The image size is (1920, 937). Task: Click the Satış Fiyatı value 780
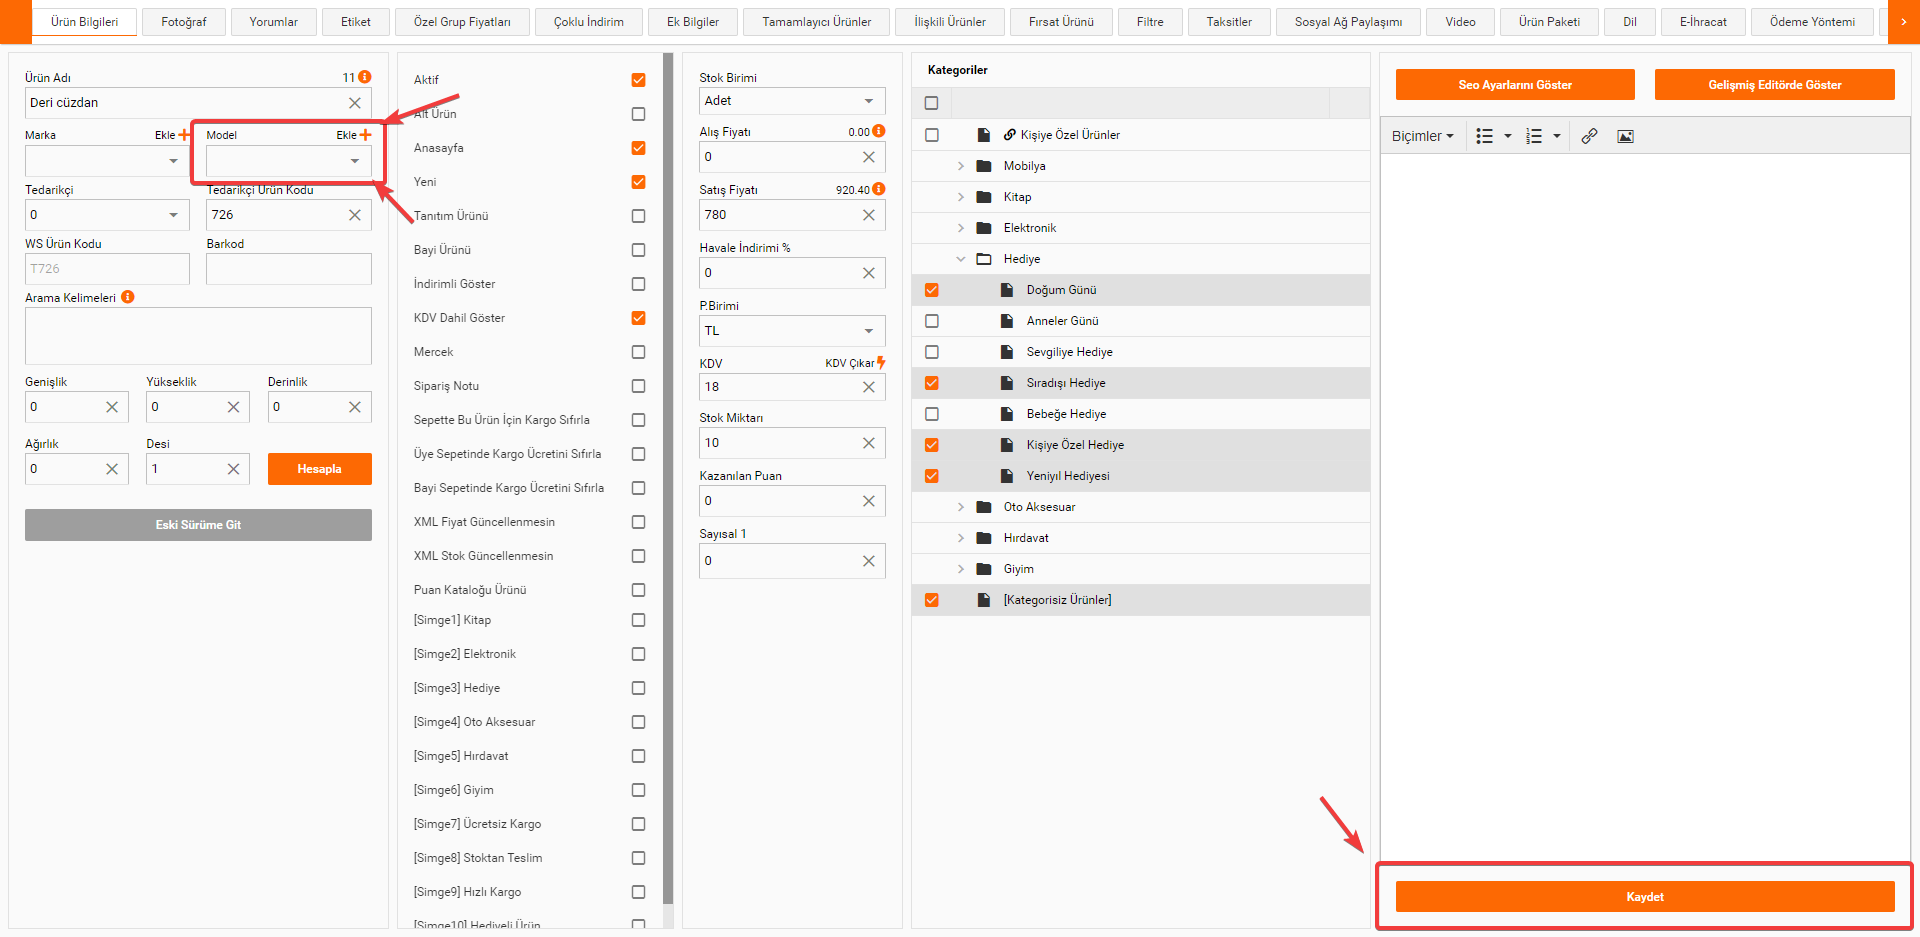(x=716, y=215)
